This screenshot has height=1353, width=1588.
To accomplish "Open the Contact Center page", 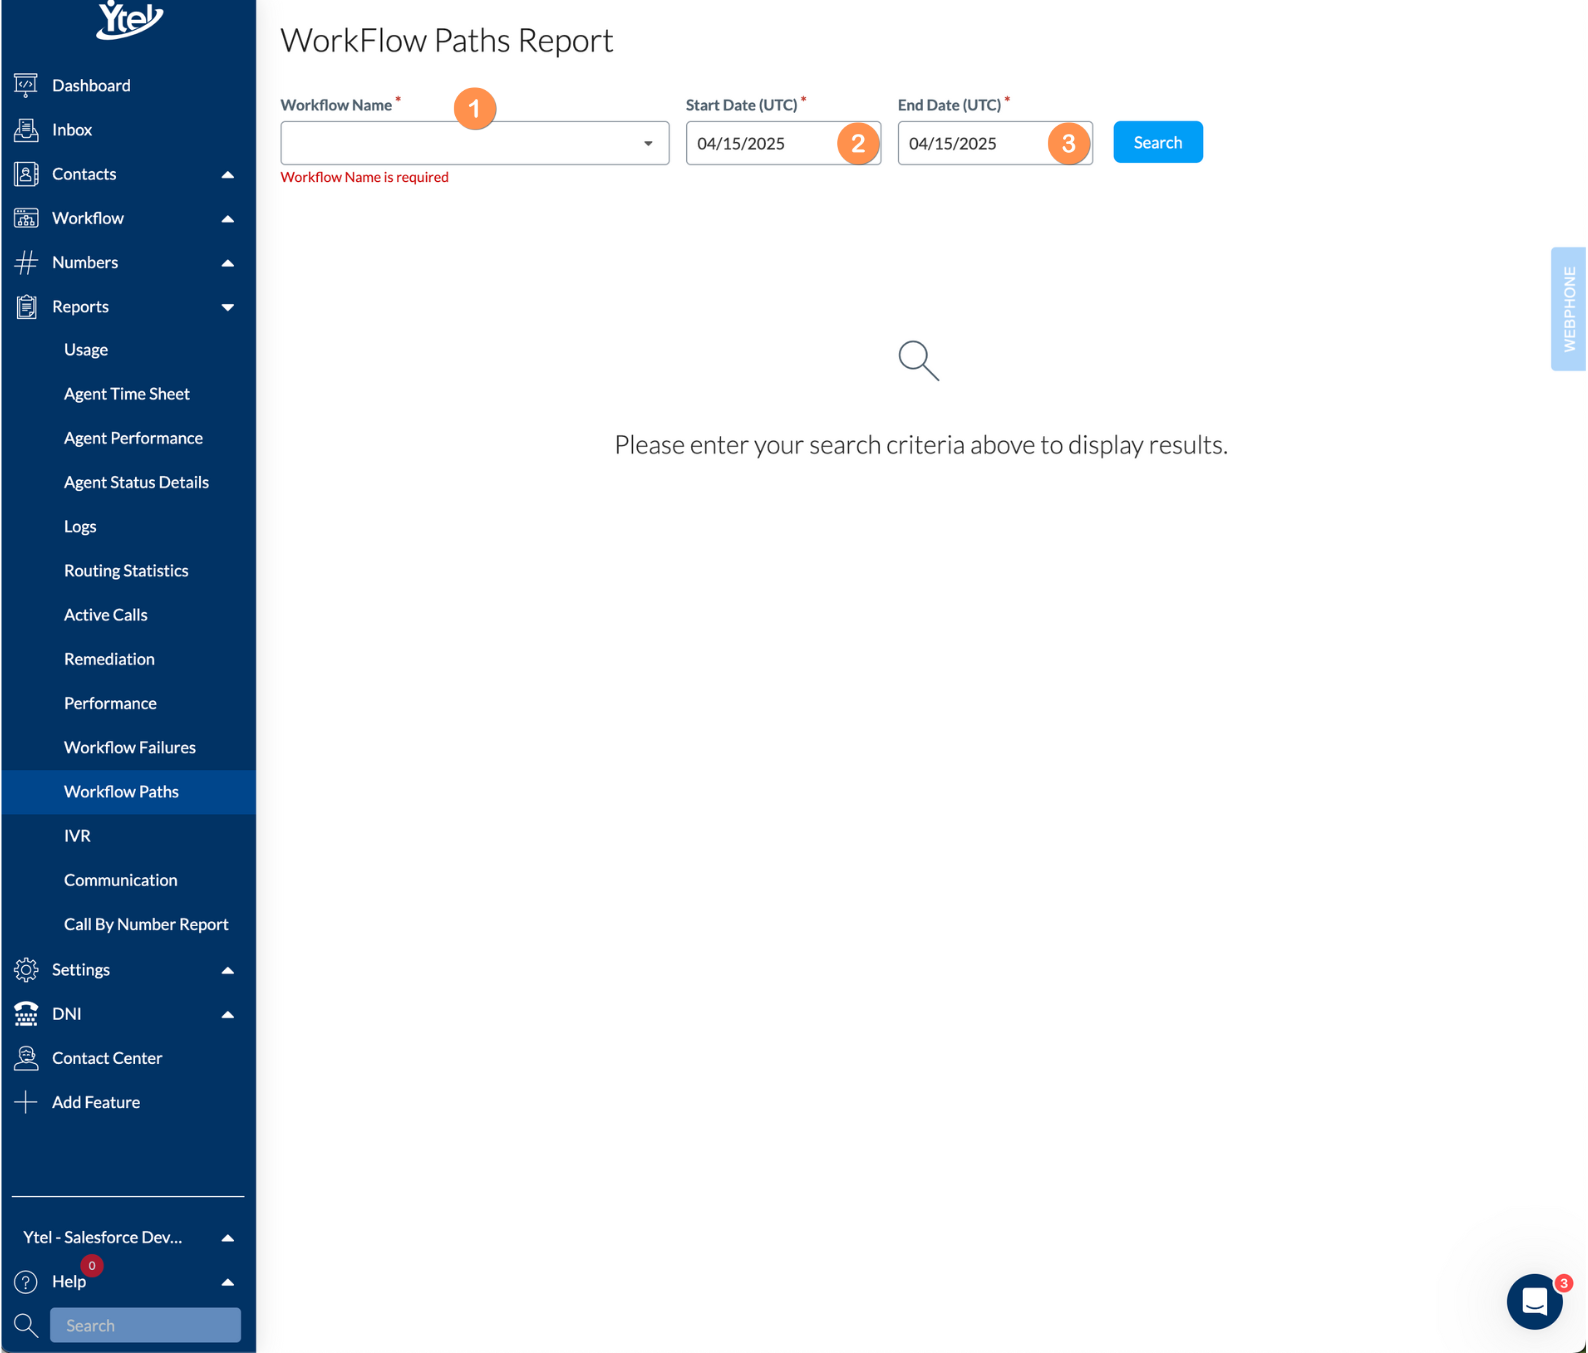I will point(107,1058).
